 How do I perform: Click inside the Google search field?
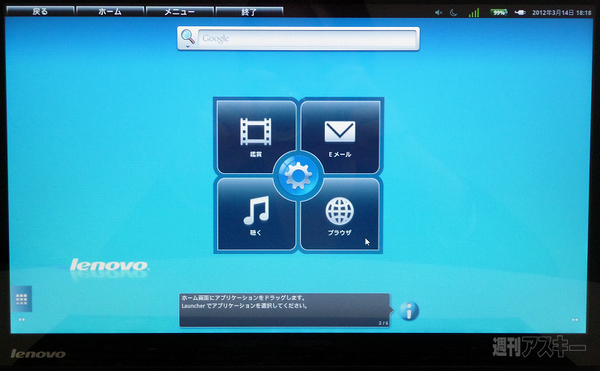pos(307,38)
